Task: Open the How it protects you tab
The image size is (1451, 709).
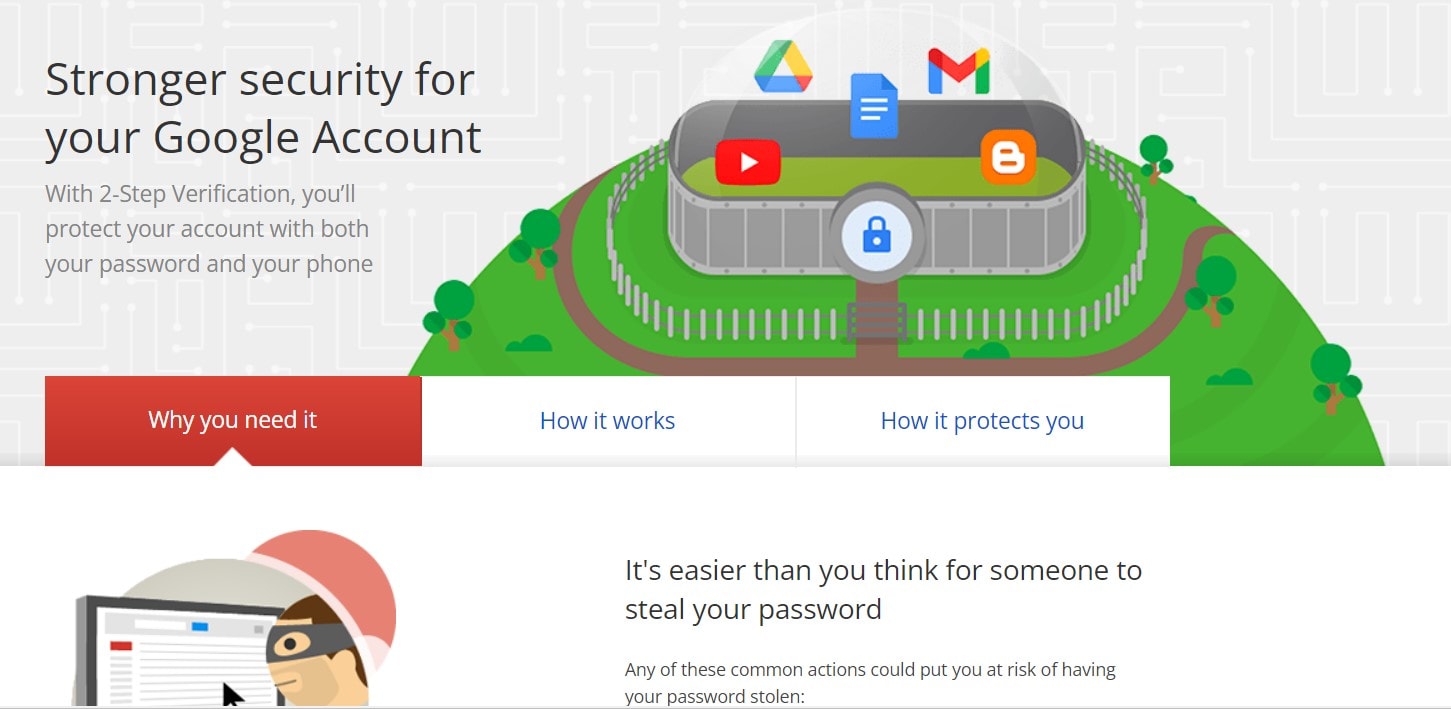Action: pyautogui.click(x=983, y=421)
